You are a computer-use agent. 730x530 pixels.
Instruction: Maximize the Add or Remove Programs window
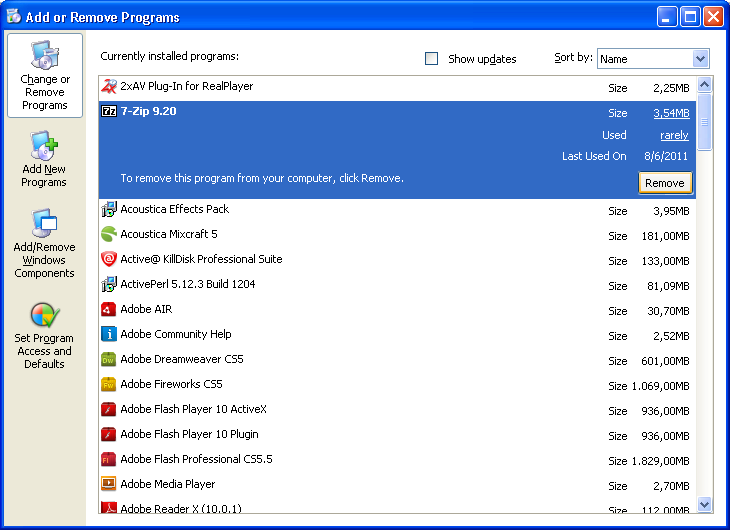[690, 17]
